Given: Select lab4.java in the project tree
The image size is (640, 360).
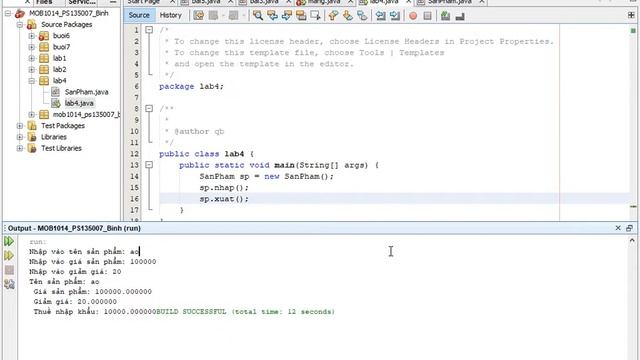Looking at the screenshot, I should tap(79, 103).
